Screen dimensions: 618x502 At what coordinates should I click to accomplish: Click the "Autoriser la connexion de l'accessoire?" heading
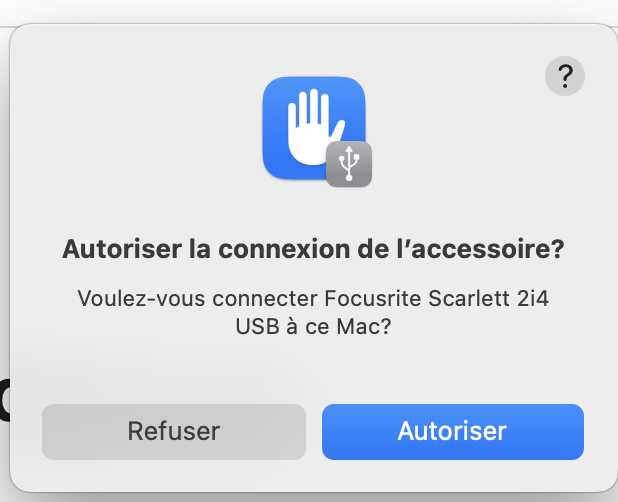pos(313,249)
